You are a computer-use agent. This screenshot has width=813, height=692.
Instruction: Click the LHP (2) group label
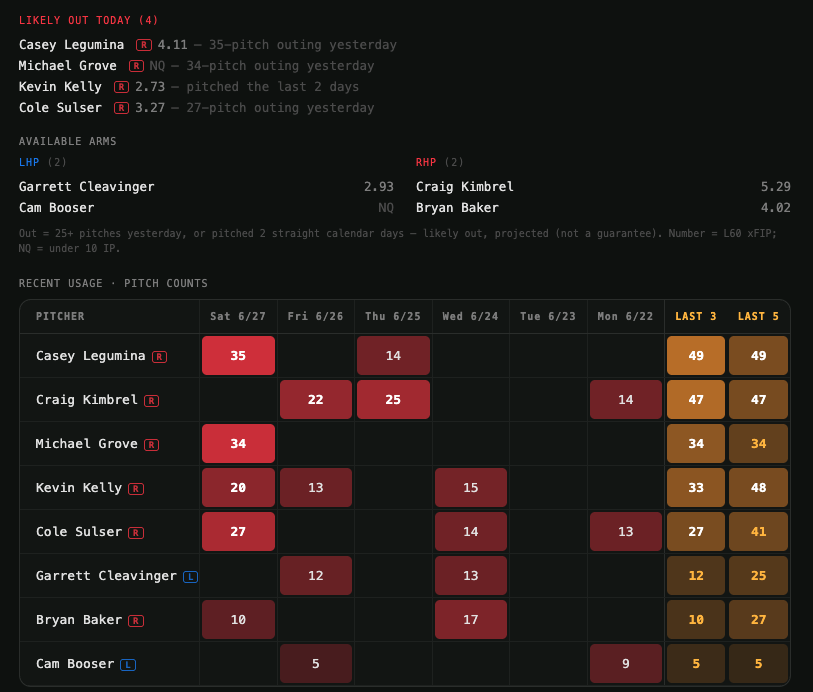[x=43, y=162]
